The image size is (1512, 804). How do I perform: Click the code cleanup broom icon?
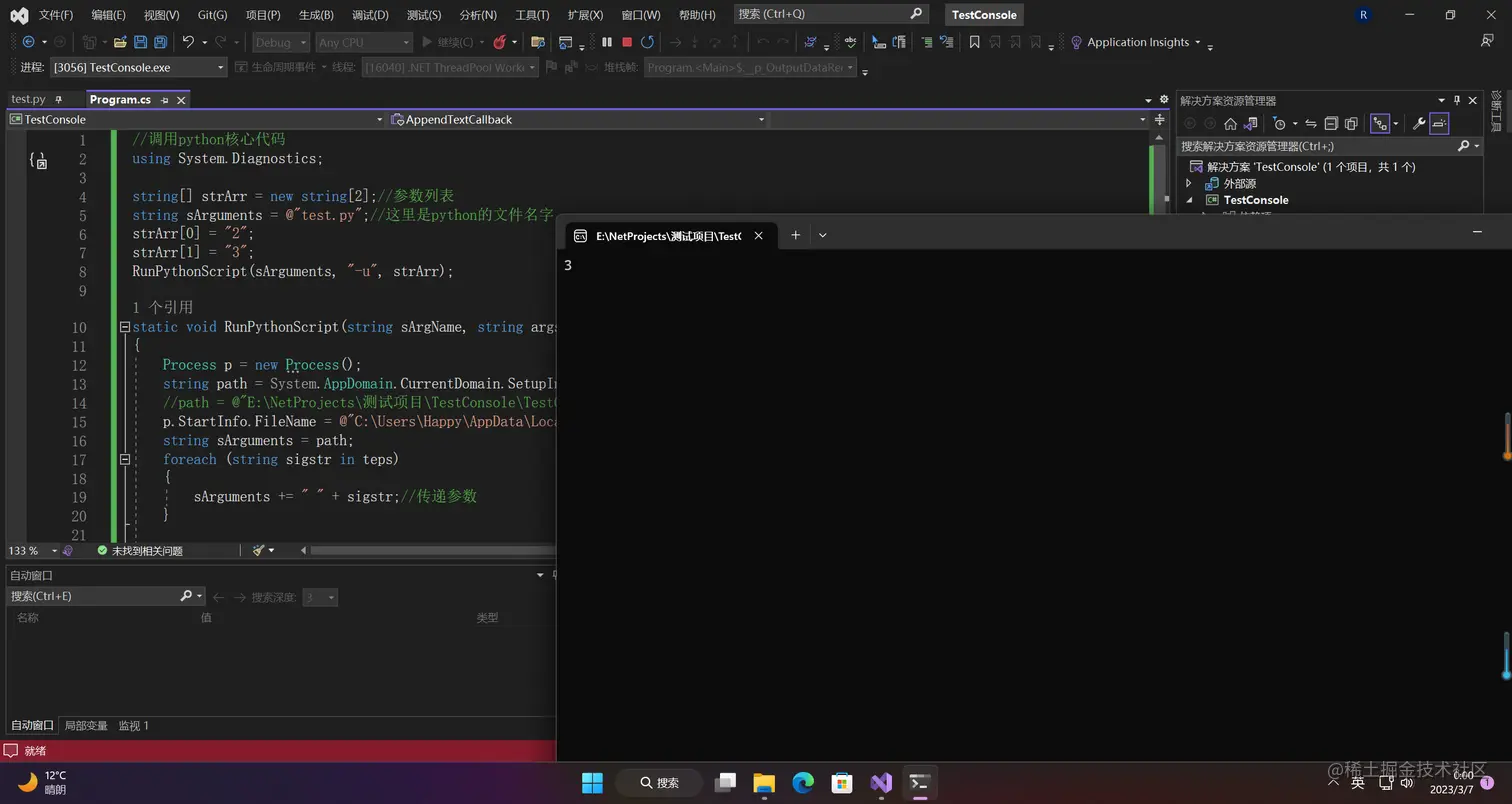pyautogui.click(x=258, y=550)
